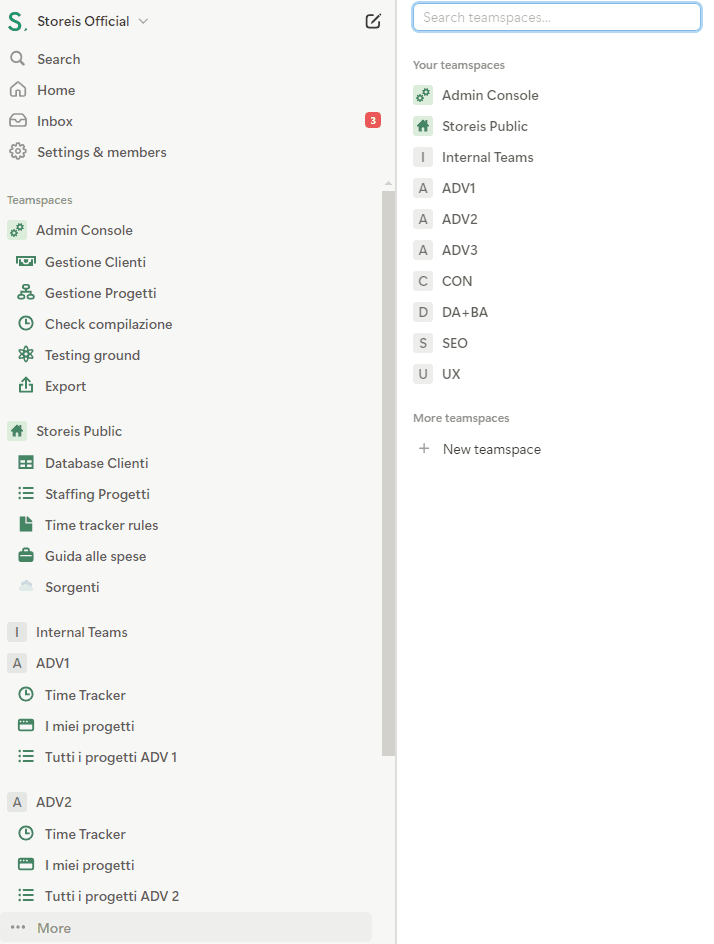Screen dimensions: 714x944
Task: Click the Teamspaces section header
Action: click(x=40, y=200)
